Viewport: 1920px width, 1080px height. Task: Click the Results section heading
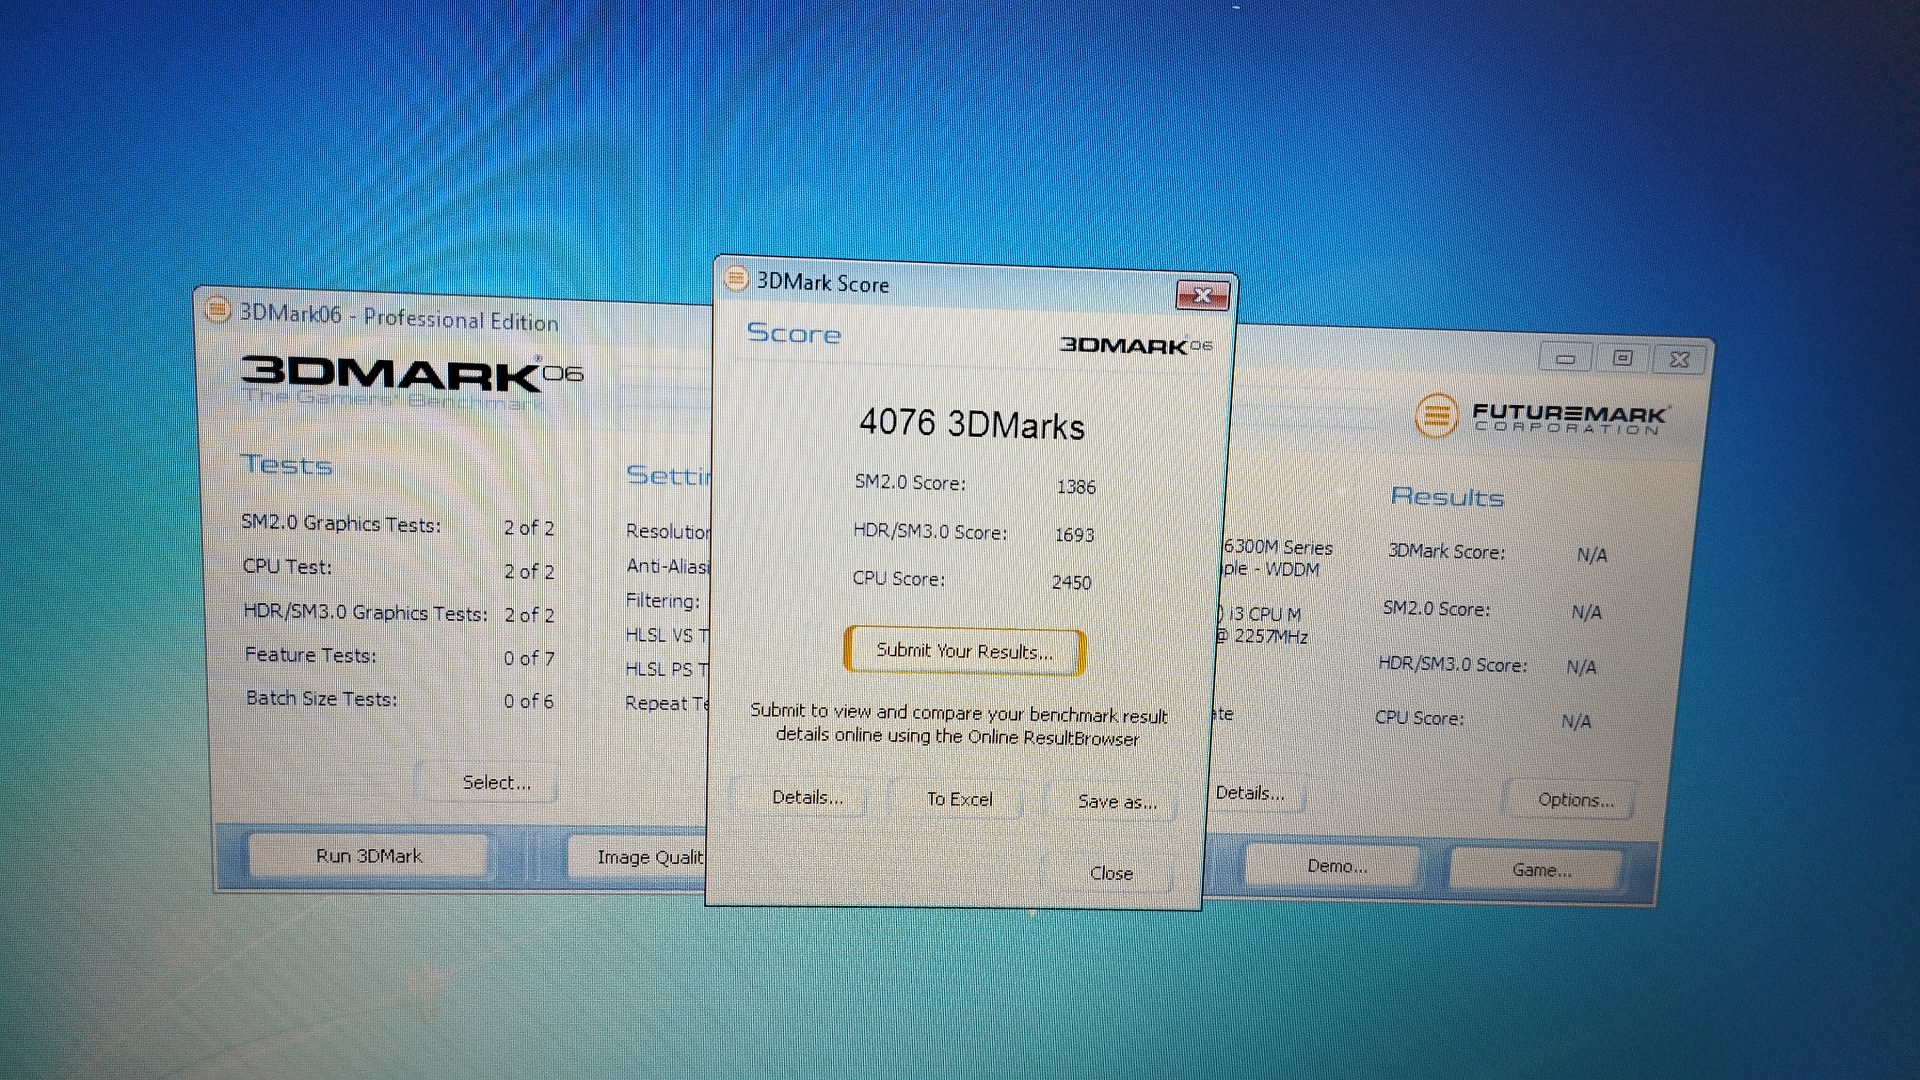[x=1447, y=497]
